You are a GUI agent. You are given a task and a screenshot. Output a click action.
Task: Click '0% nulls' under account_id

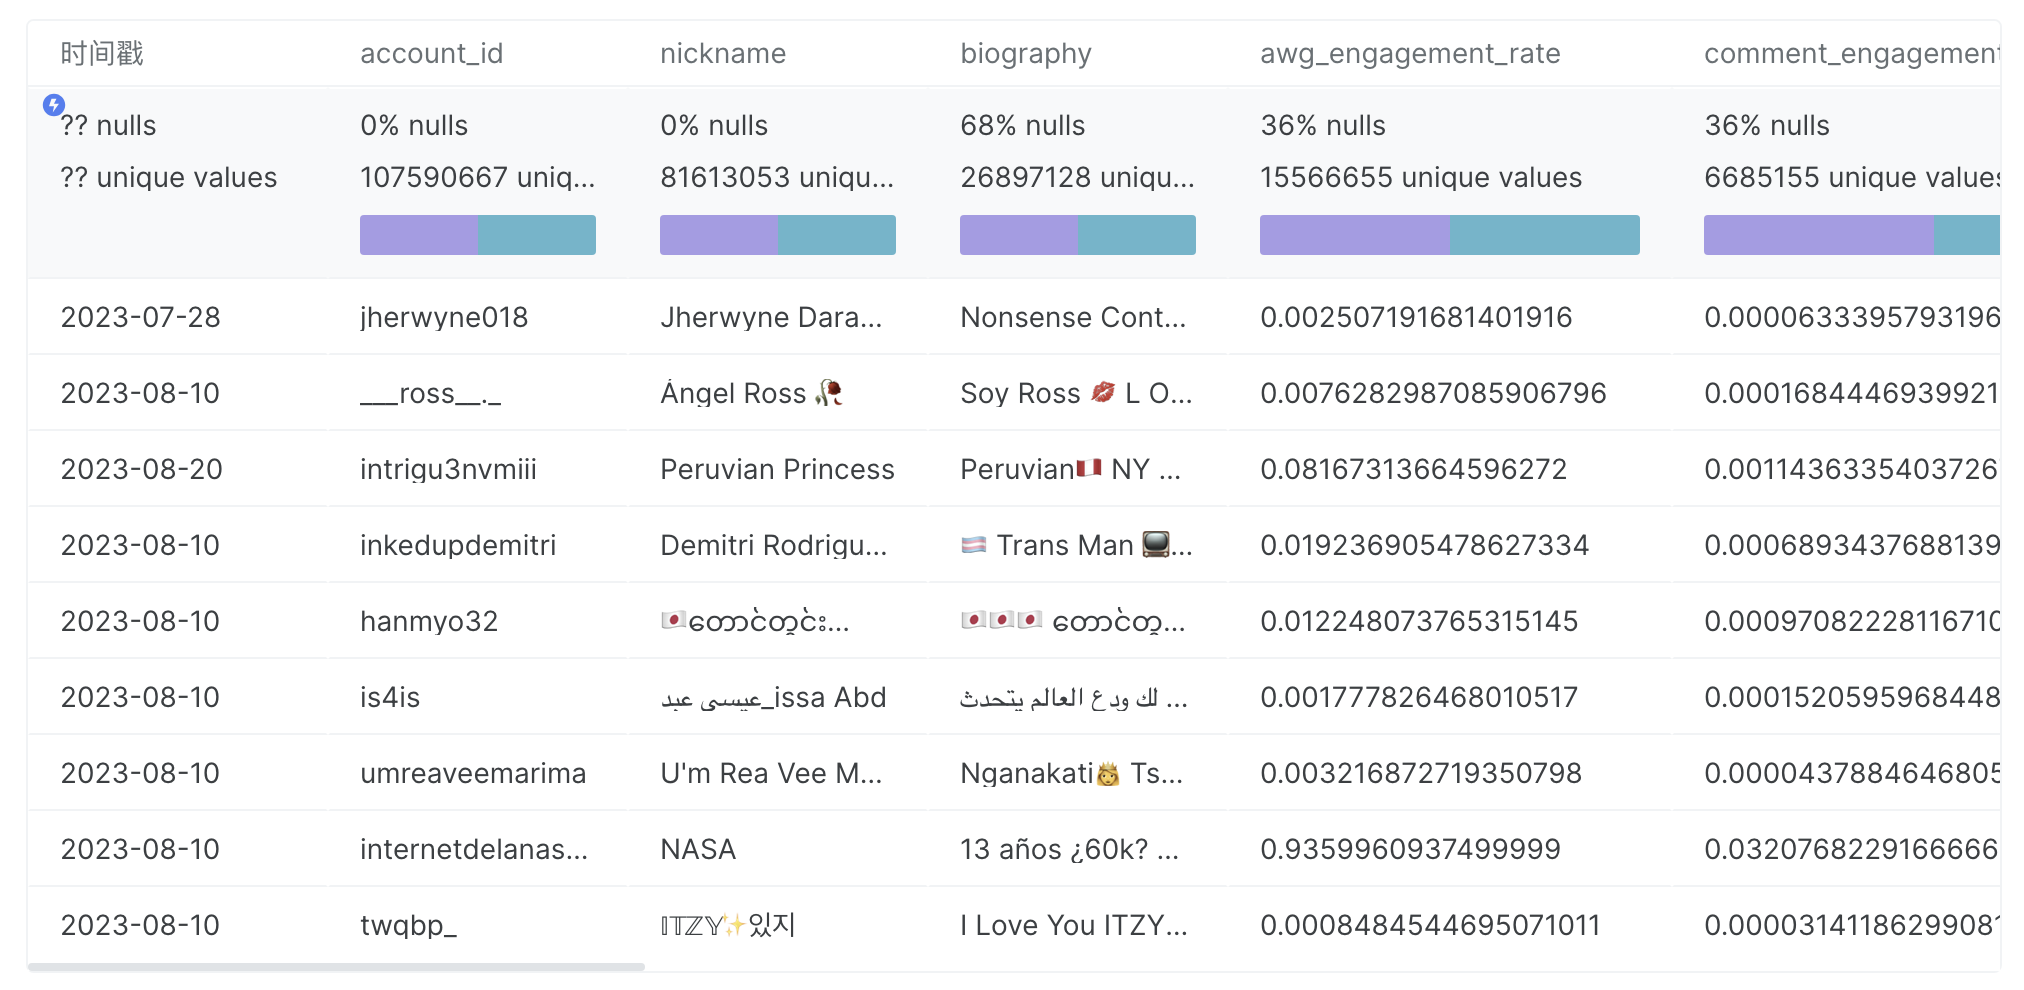pyautogui.click(x=414, y=125)
